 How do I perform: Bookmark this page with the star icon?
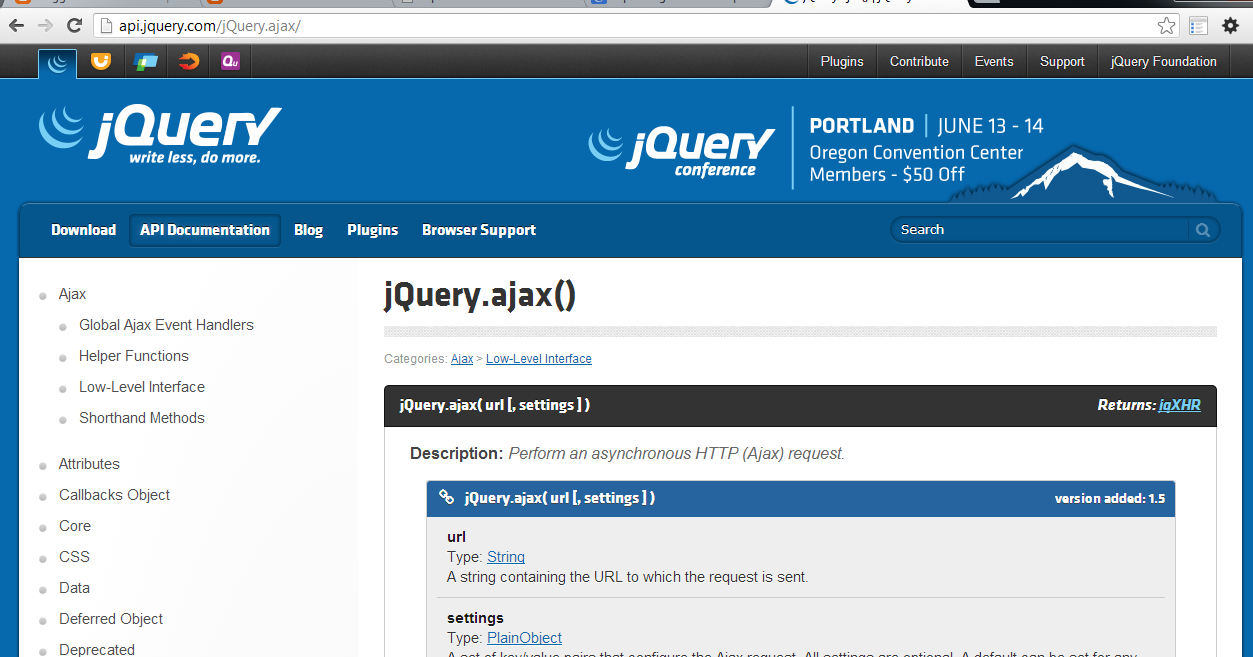coord(1166,26)
